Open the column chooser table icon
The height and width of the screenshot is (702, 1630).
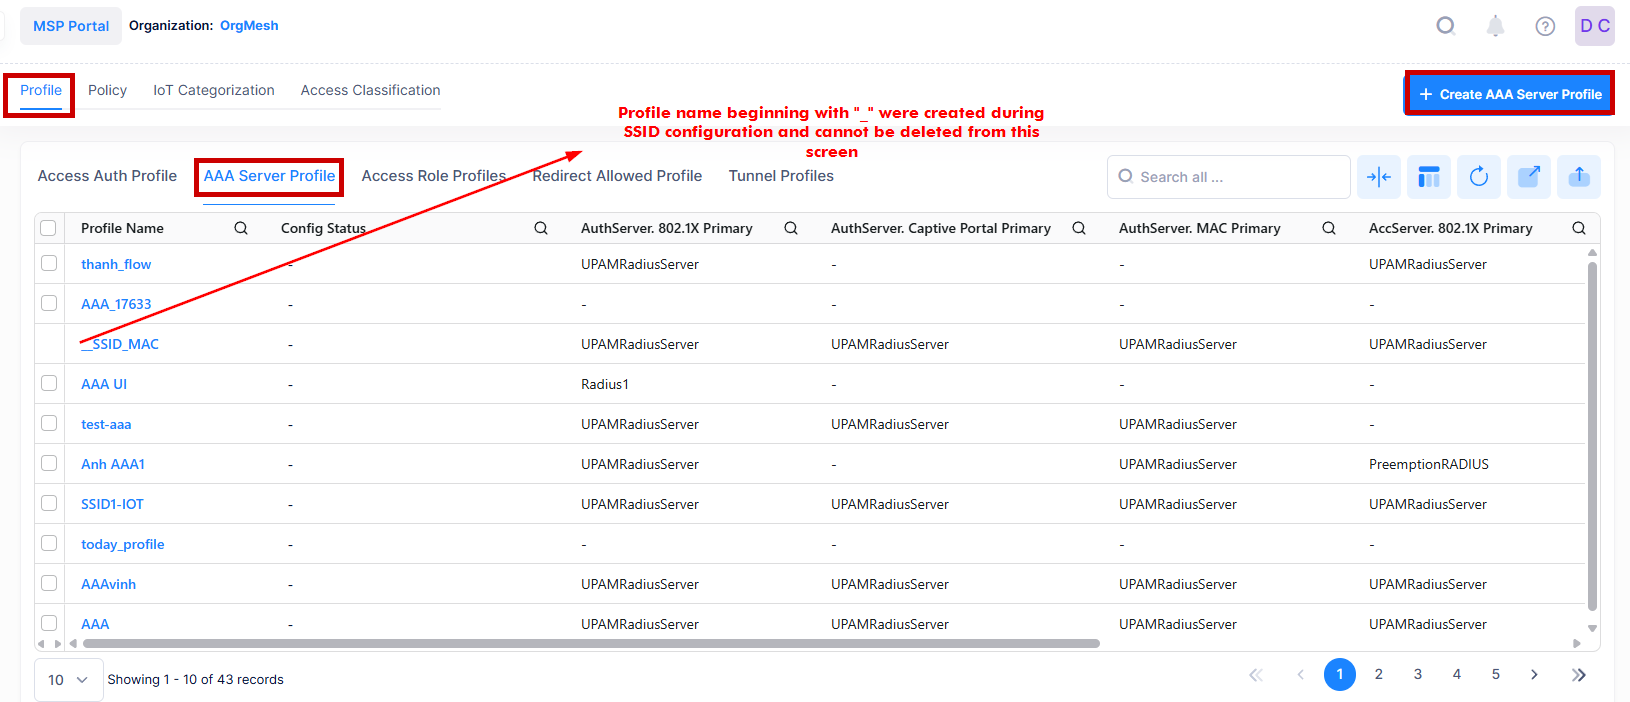pyautogui.click(x=1429, y=177)
